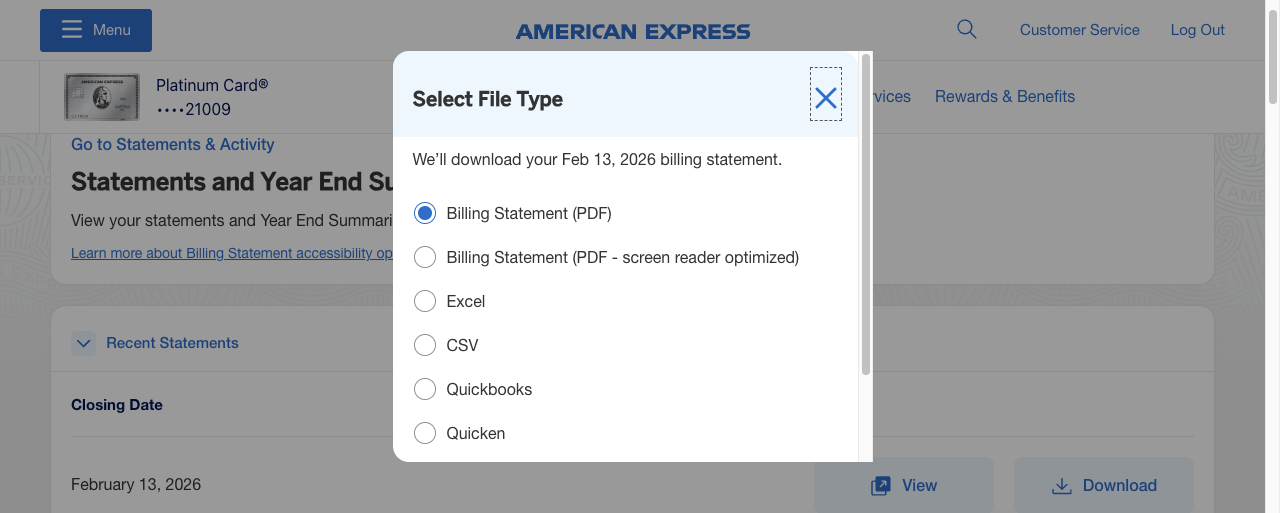
Task: Go to Statements & Activity link
Action: [172, 144]
